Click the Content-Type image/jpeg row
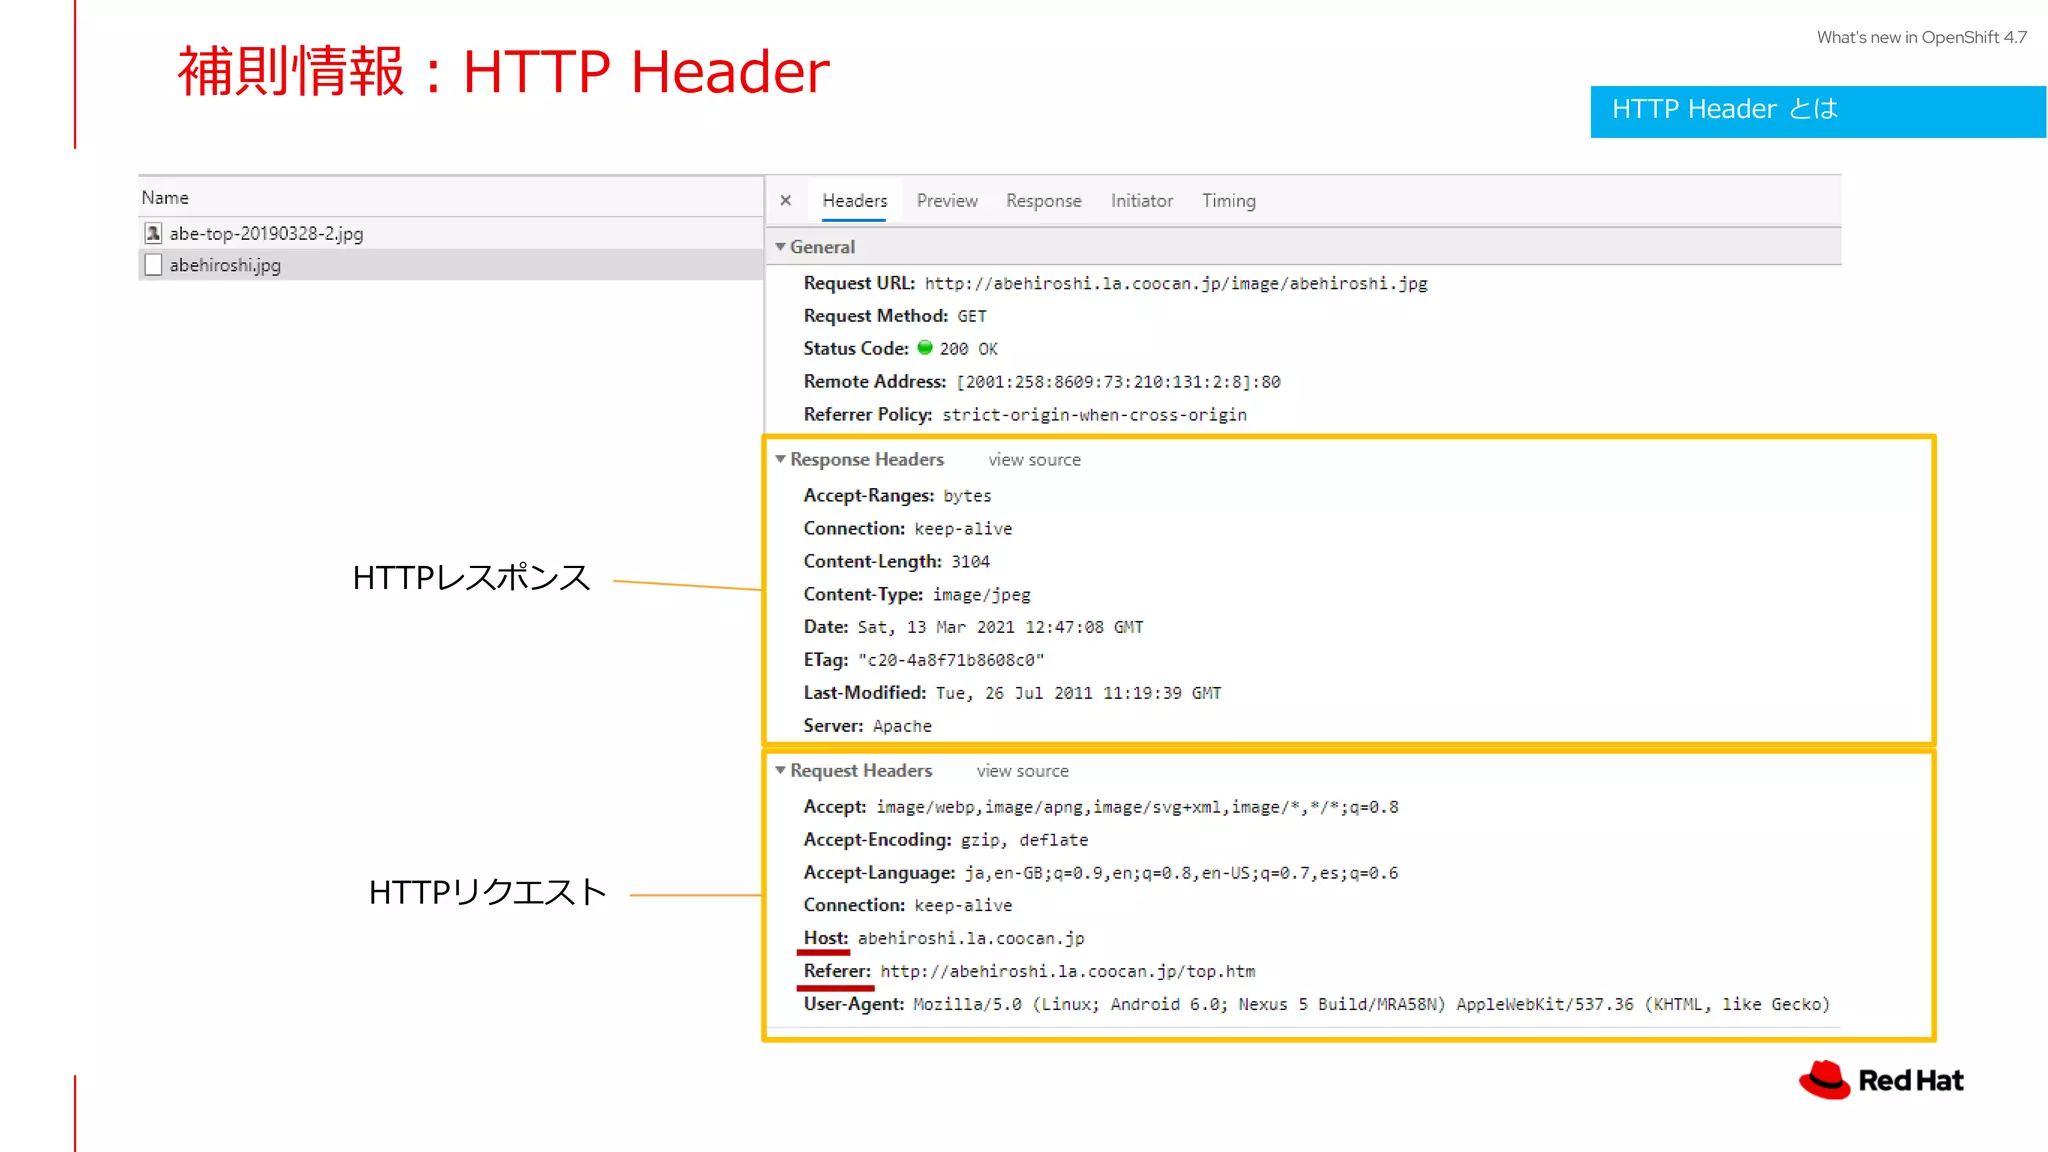This screenshot has width=2048, height=1152. pyautogui.click(x=916, y=595)
